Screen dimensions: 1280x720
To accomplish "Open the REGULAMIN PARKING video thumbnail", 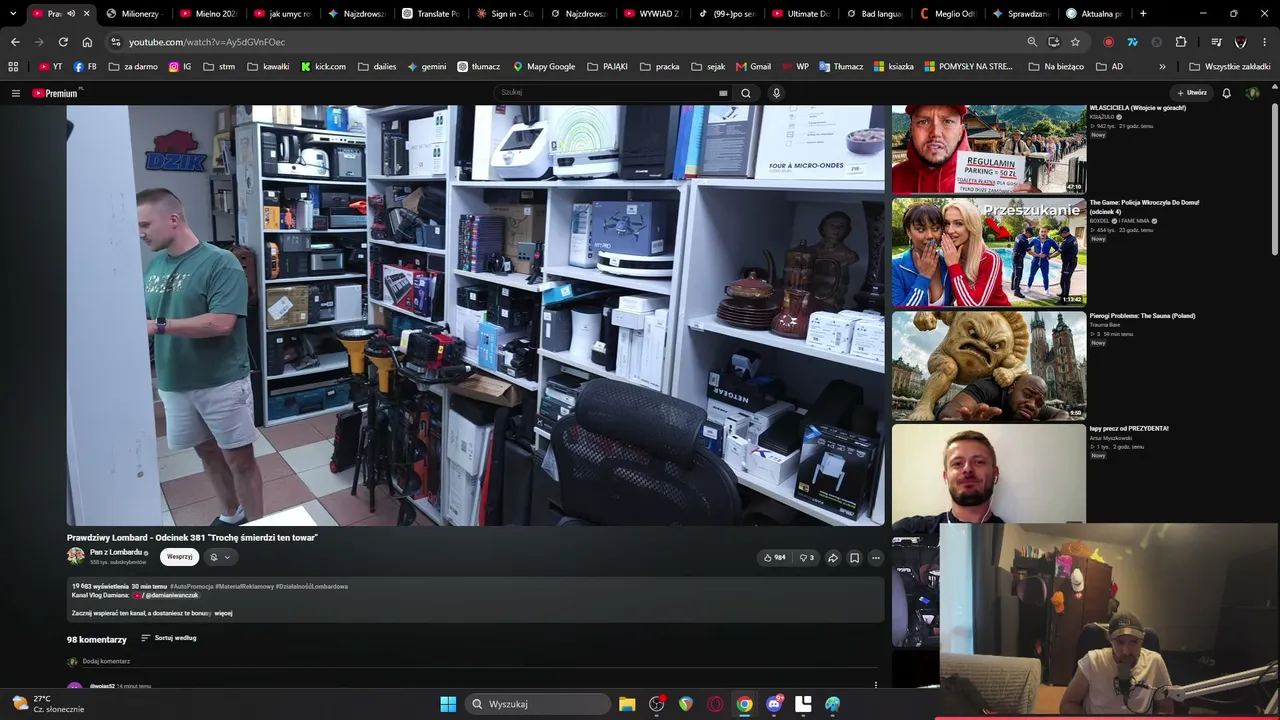I will coord(989,148).
